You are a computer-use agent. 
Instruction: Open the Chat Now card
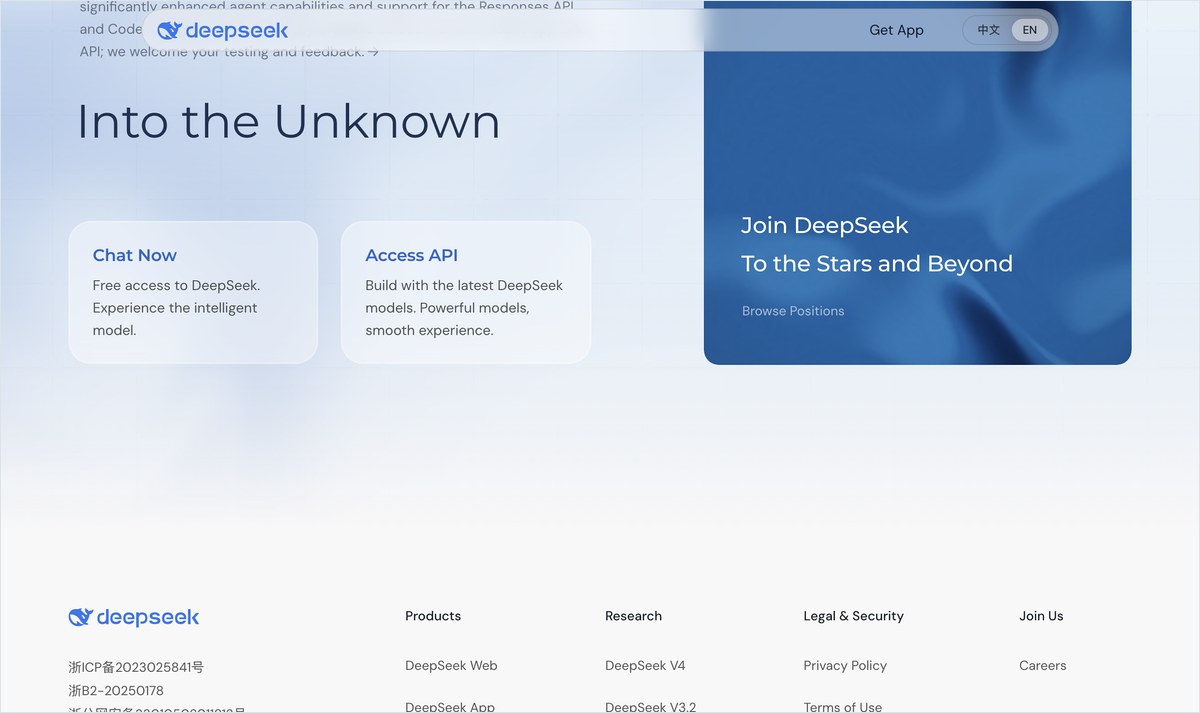(193, 292)
